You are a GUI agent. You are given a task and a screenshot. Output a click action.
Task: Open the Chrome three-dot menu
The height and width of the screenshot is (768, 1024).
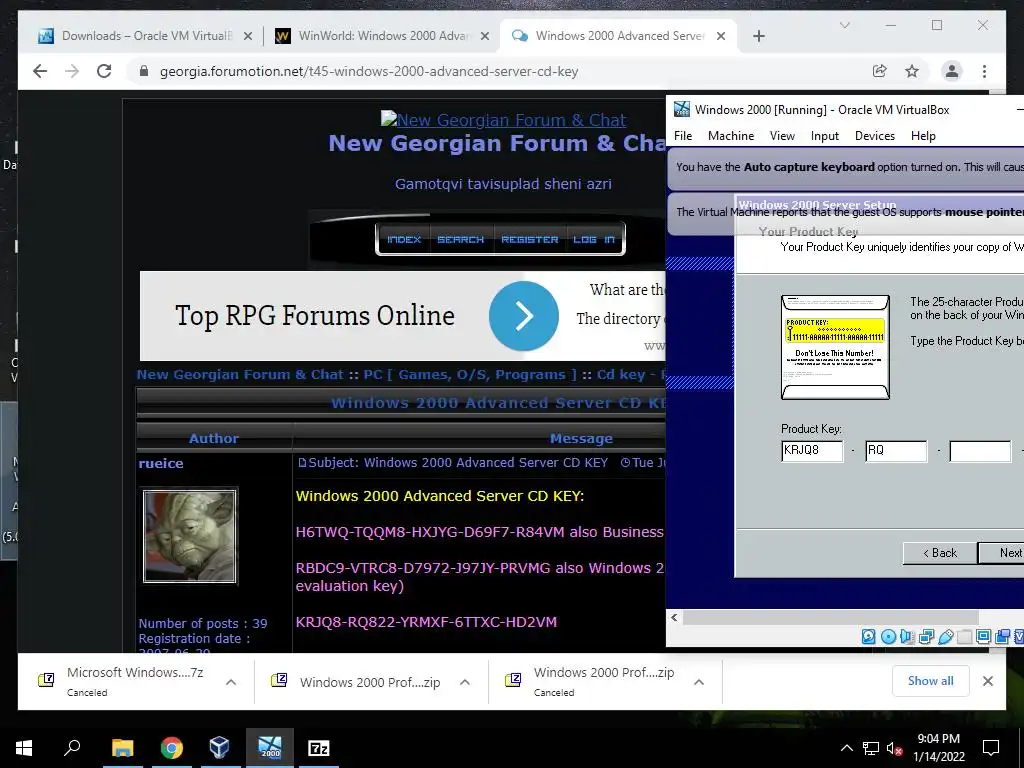tap(984, 71)
